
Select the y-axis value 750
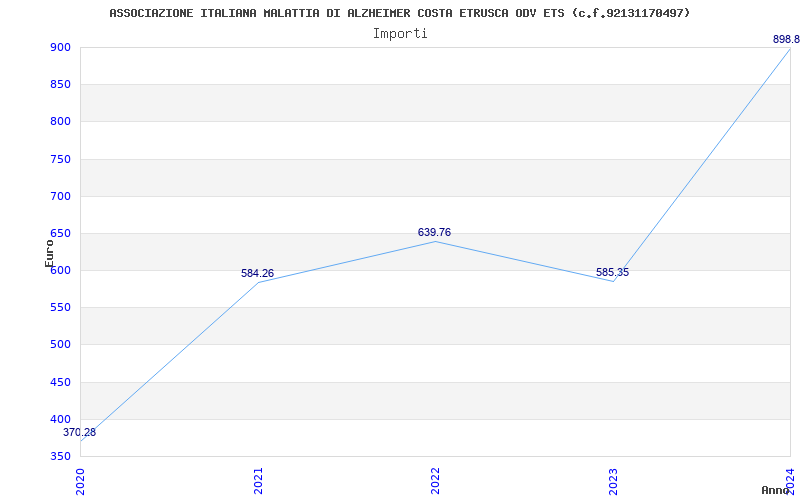[x=60, y=159]
